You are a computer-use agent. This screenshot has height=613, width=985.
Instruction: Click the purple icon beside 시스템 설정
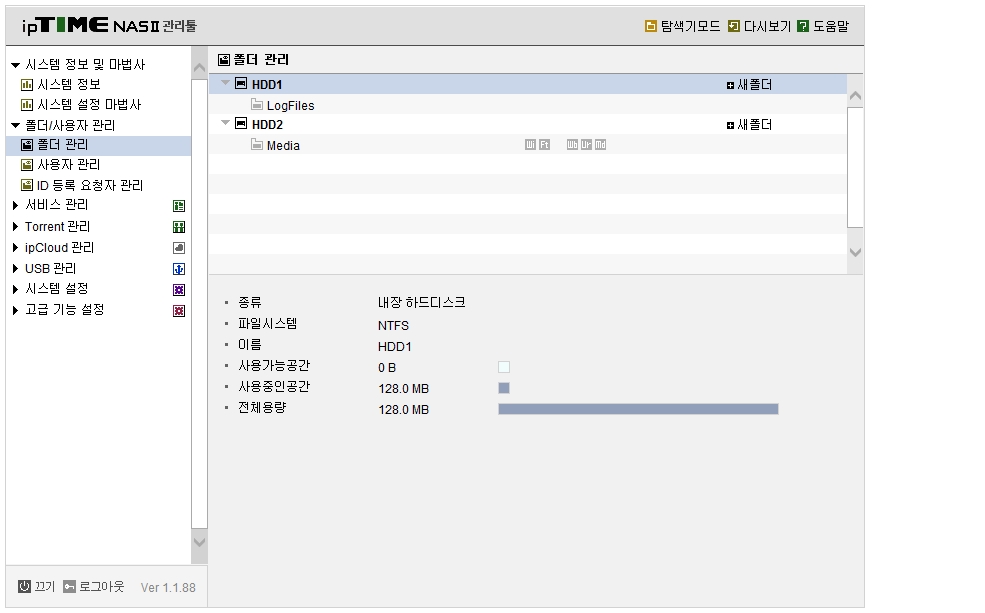tap(179, 290)
